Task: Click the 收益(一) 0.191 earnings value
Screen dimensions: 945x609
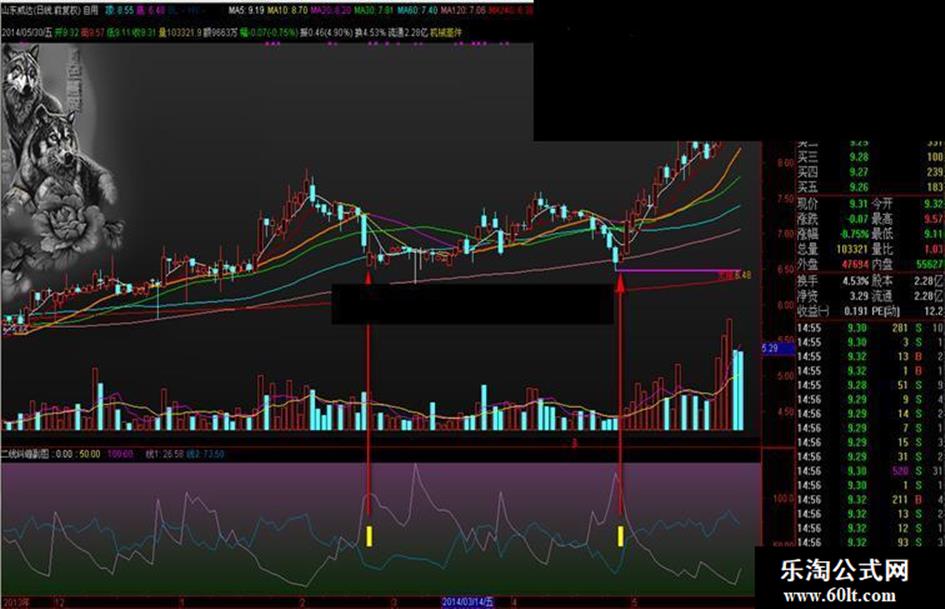Action: pyautogui.click(x=856, y=311)
